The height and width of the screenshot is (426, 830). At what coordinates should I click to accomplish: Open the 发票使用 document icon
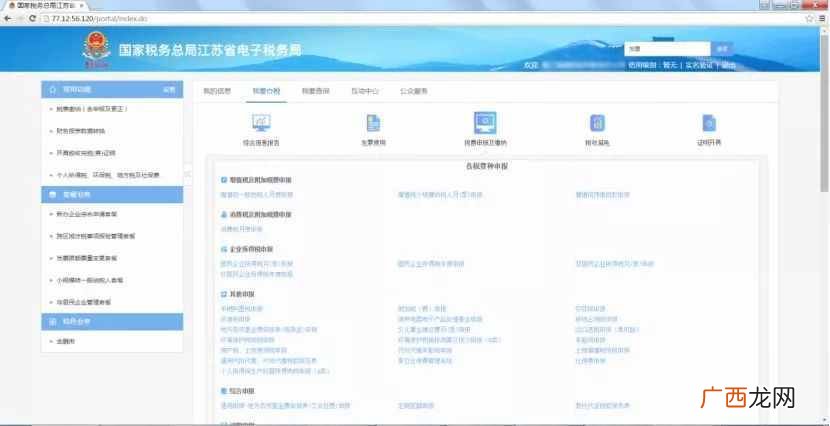tap(373, 123)
